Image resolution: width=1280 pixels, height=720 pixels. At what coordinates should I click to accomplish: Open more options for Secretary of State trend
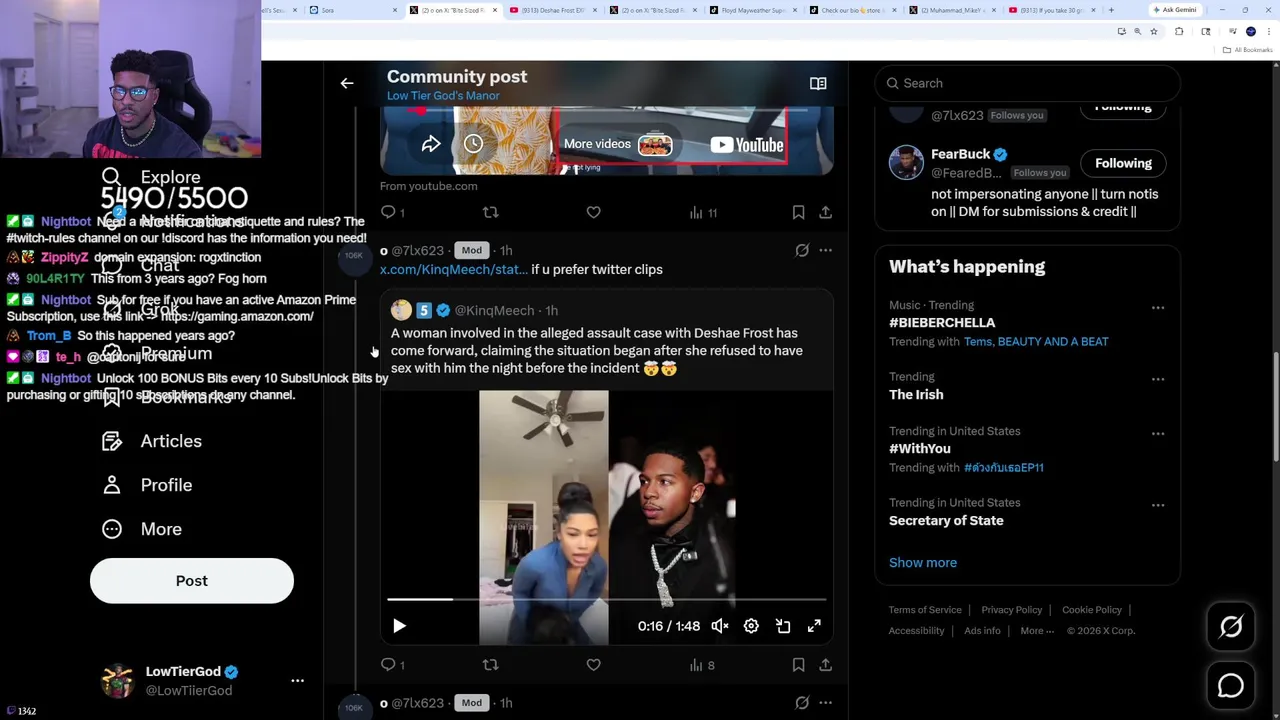(x=1158, y=506)
